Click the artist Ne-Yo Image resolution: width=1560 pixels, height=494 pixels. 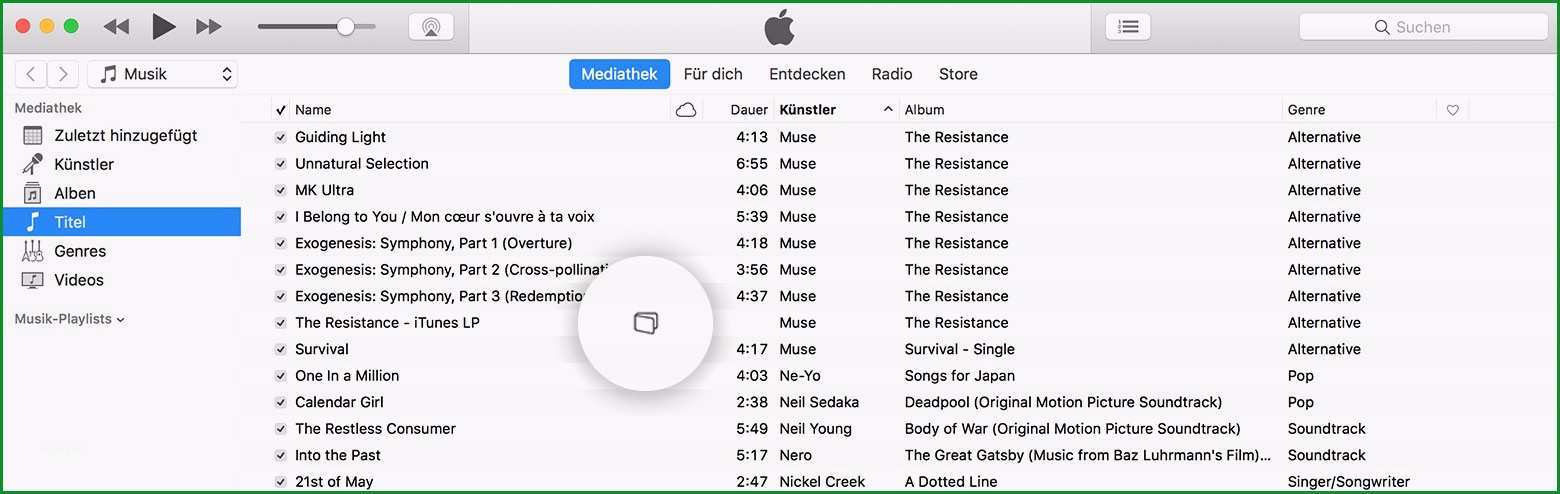(x=800, y=376)
